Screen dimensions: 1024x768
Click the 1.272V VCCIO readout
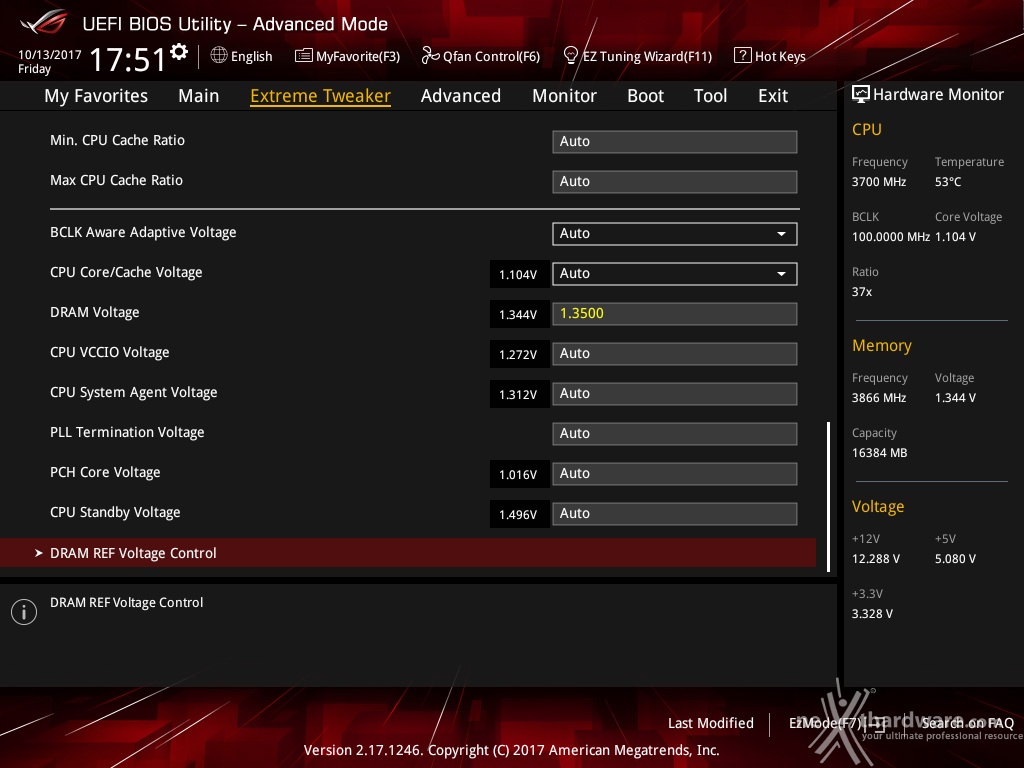pyautogui.click(x=519, y=354)
